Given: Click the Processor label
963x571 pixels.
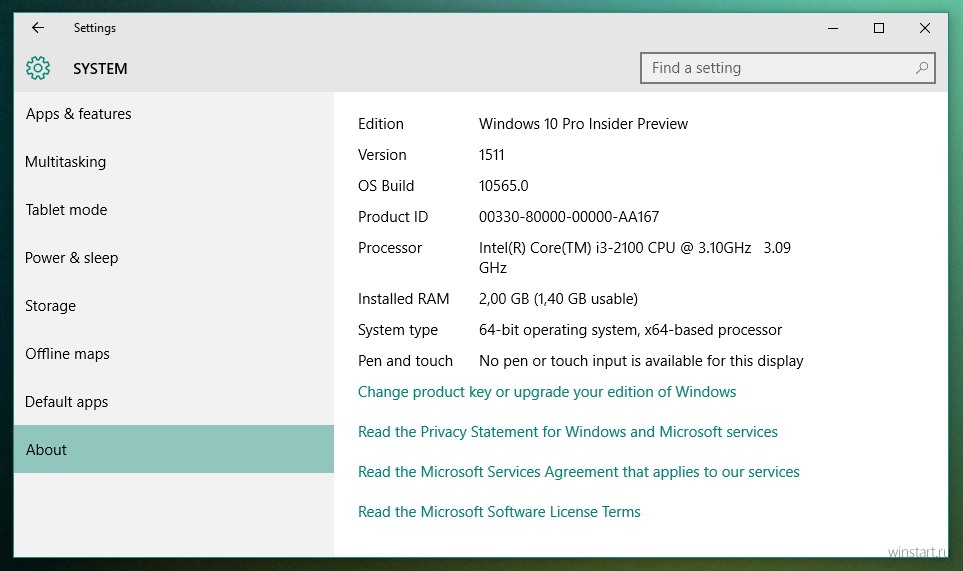Looking at the screenshot, I should [x=390, y=248].
